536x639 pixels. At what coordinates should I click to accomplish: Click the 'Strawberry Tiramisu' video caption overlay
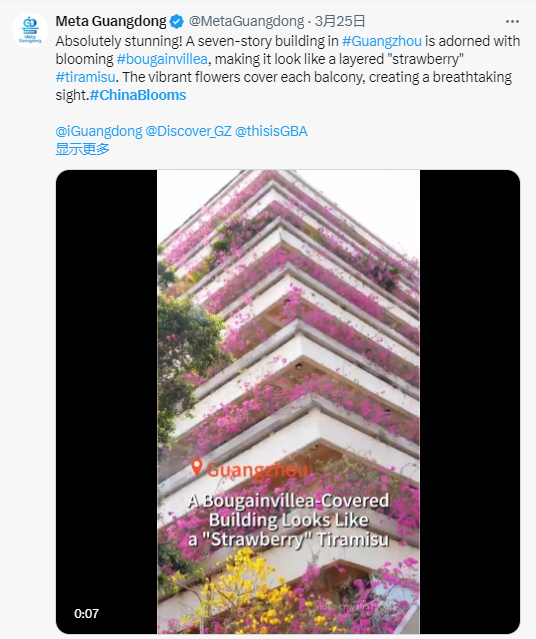(288, 520)
